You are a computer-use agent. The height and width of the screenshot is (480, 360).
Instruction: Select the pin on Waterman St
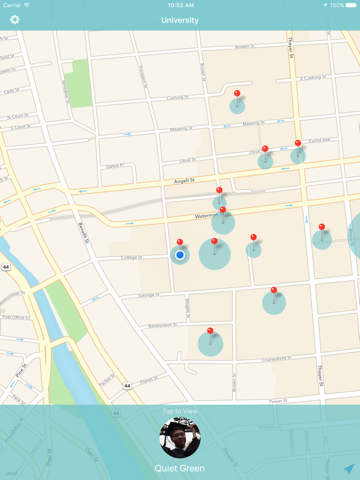223,214
